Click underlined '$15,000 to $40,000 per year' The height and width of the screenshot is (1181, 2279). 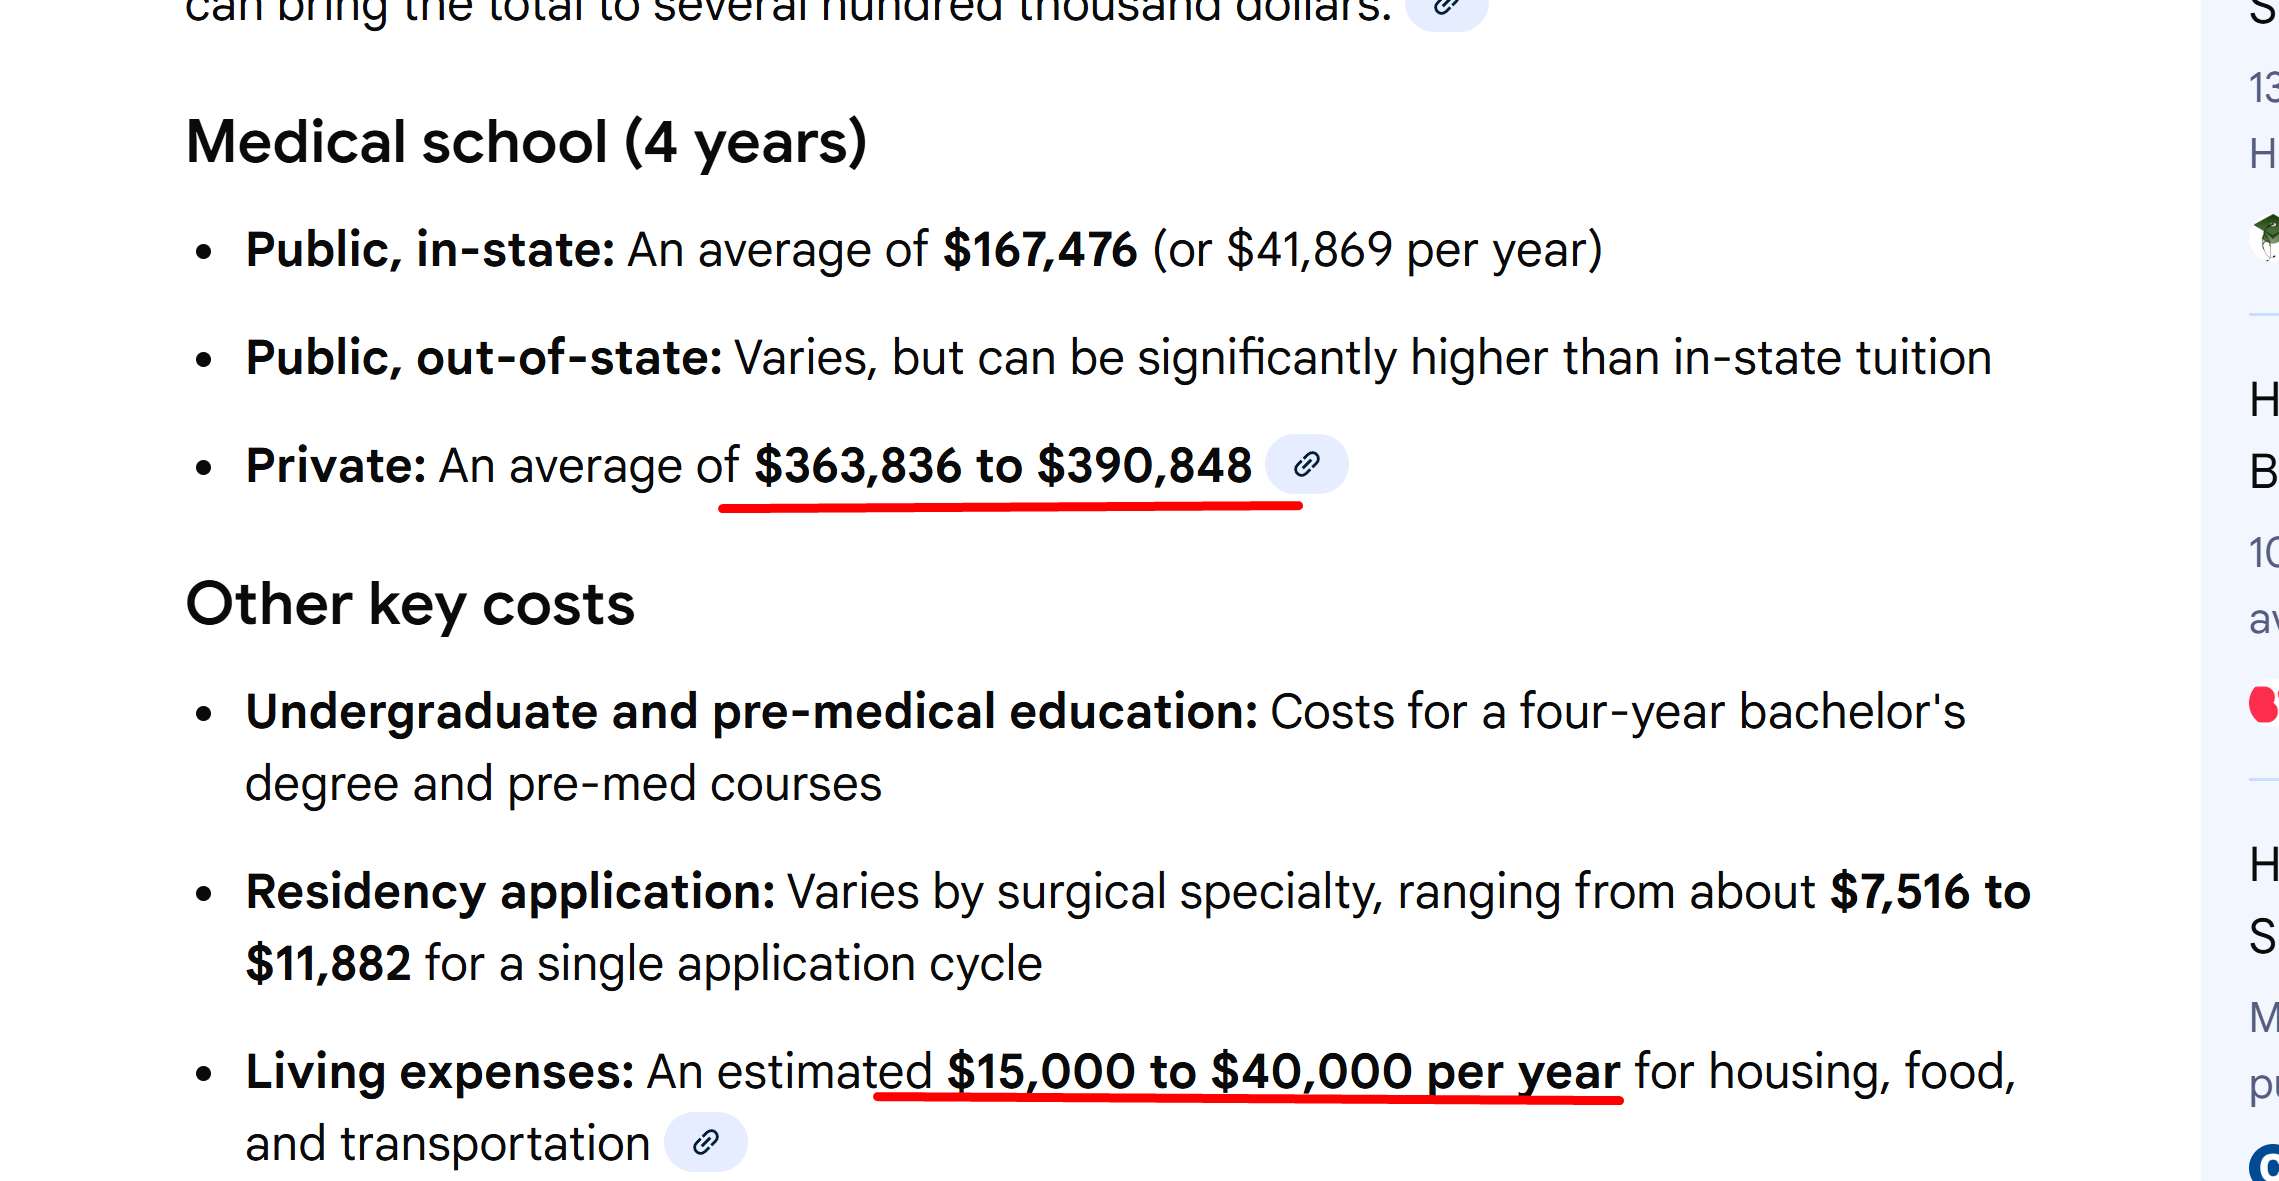click(x=1283, y=1072)
